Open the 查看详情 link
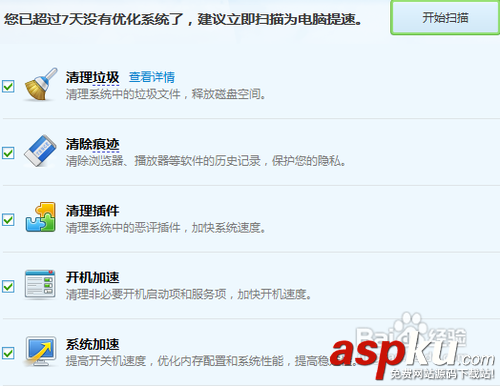The height and width of the screenshot is (386, 500). coord(152,77)
